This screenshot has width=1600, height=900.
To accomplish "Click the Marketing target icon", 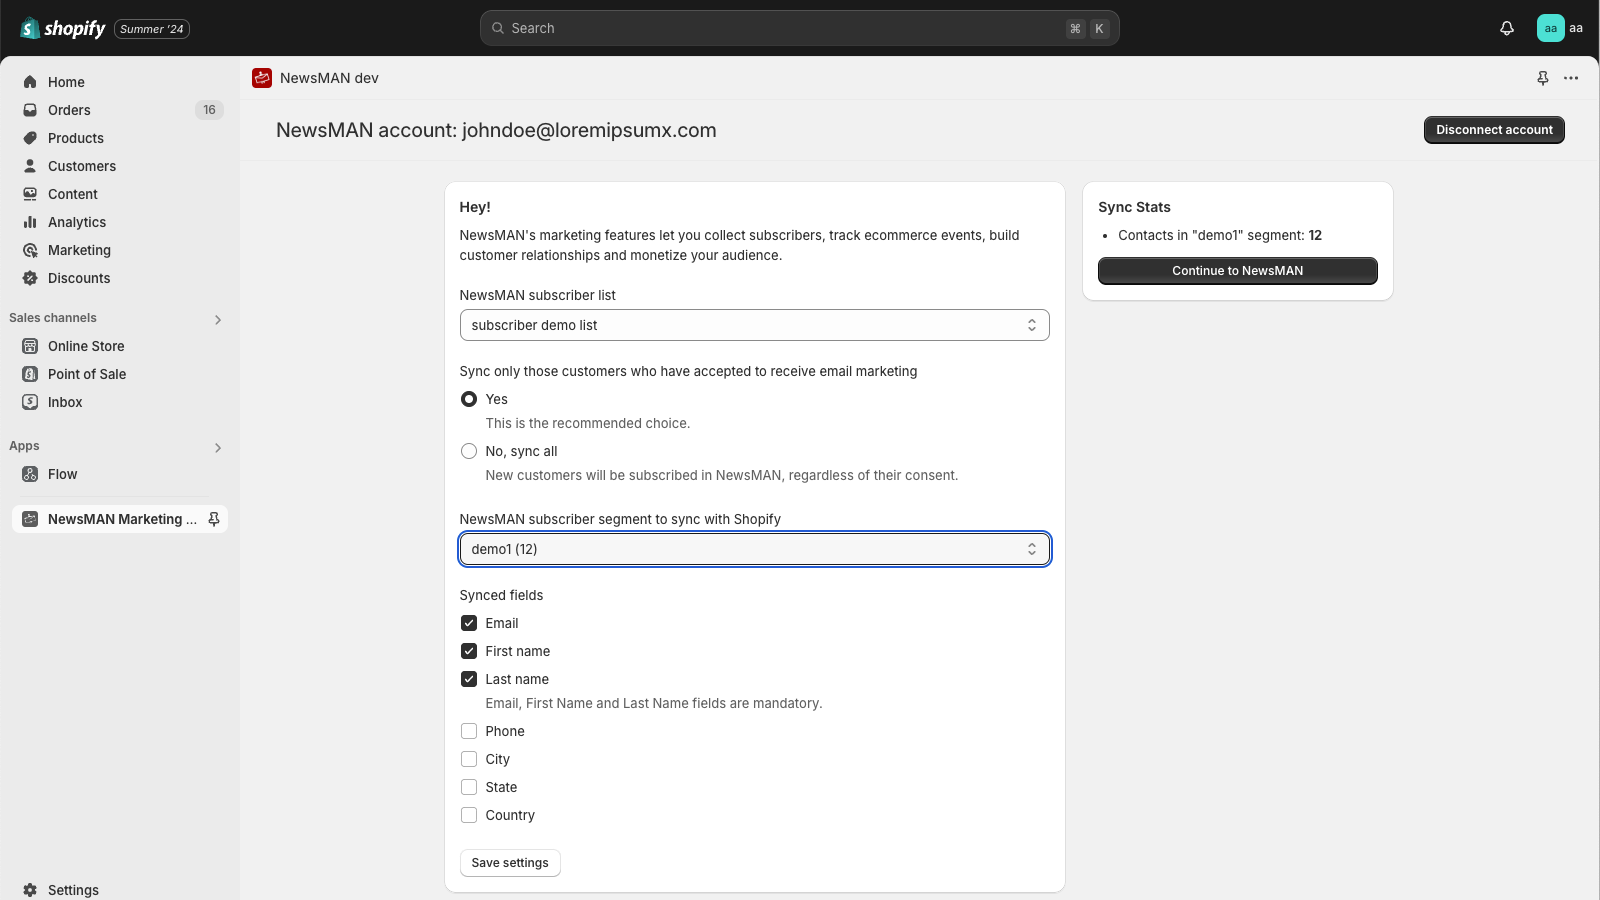I will click(30, 250).
